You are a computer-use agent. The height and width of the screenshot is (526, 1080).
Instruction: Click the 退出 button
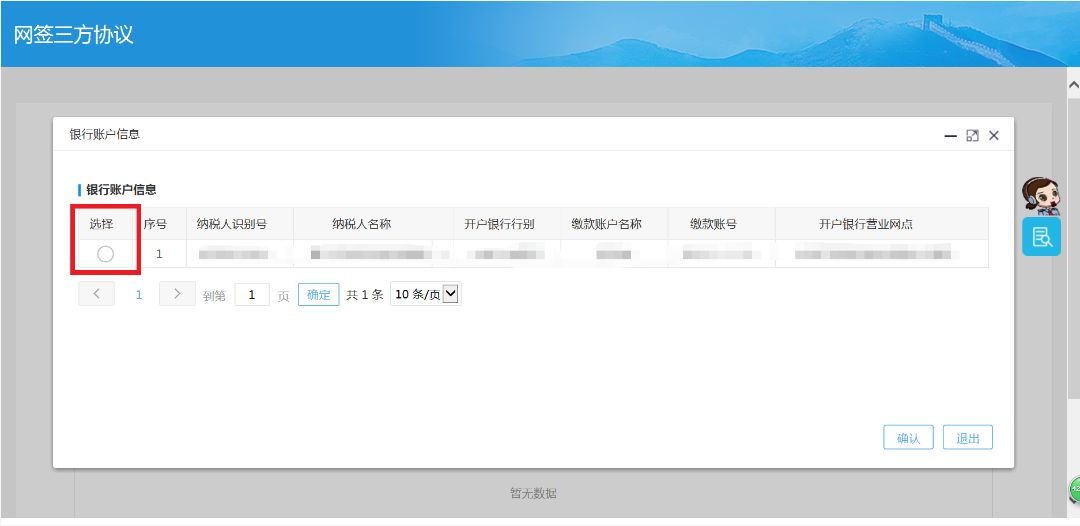click(968, 438)
